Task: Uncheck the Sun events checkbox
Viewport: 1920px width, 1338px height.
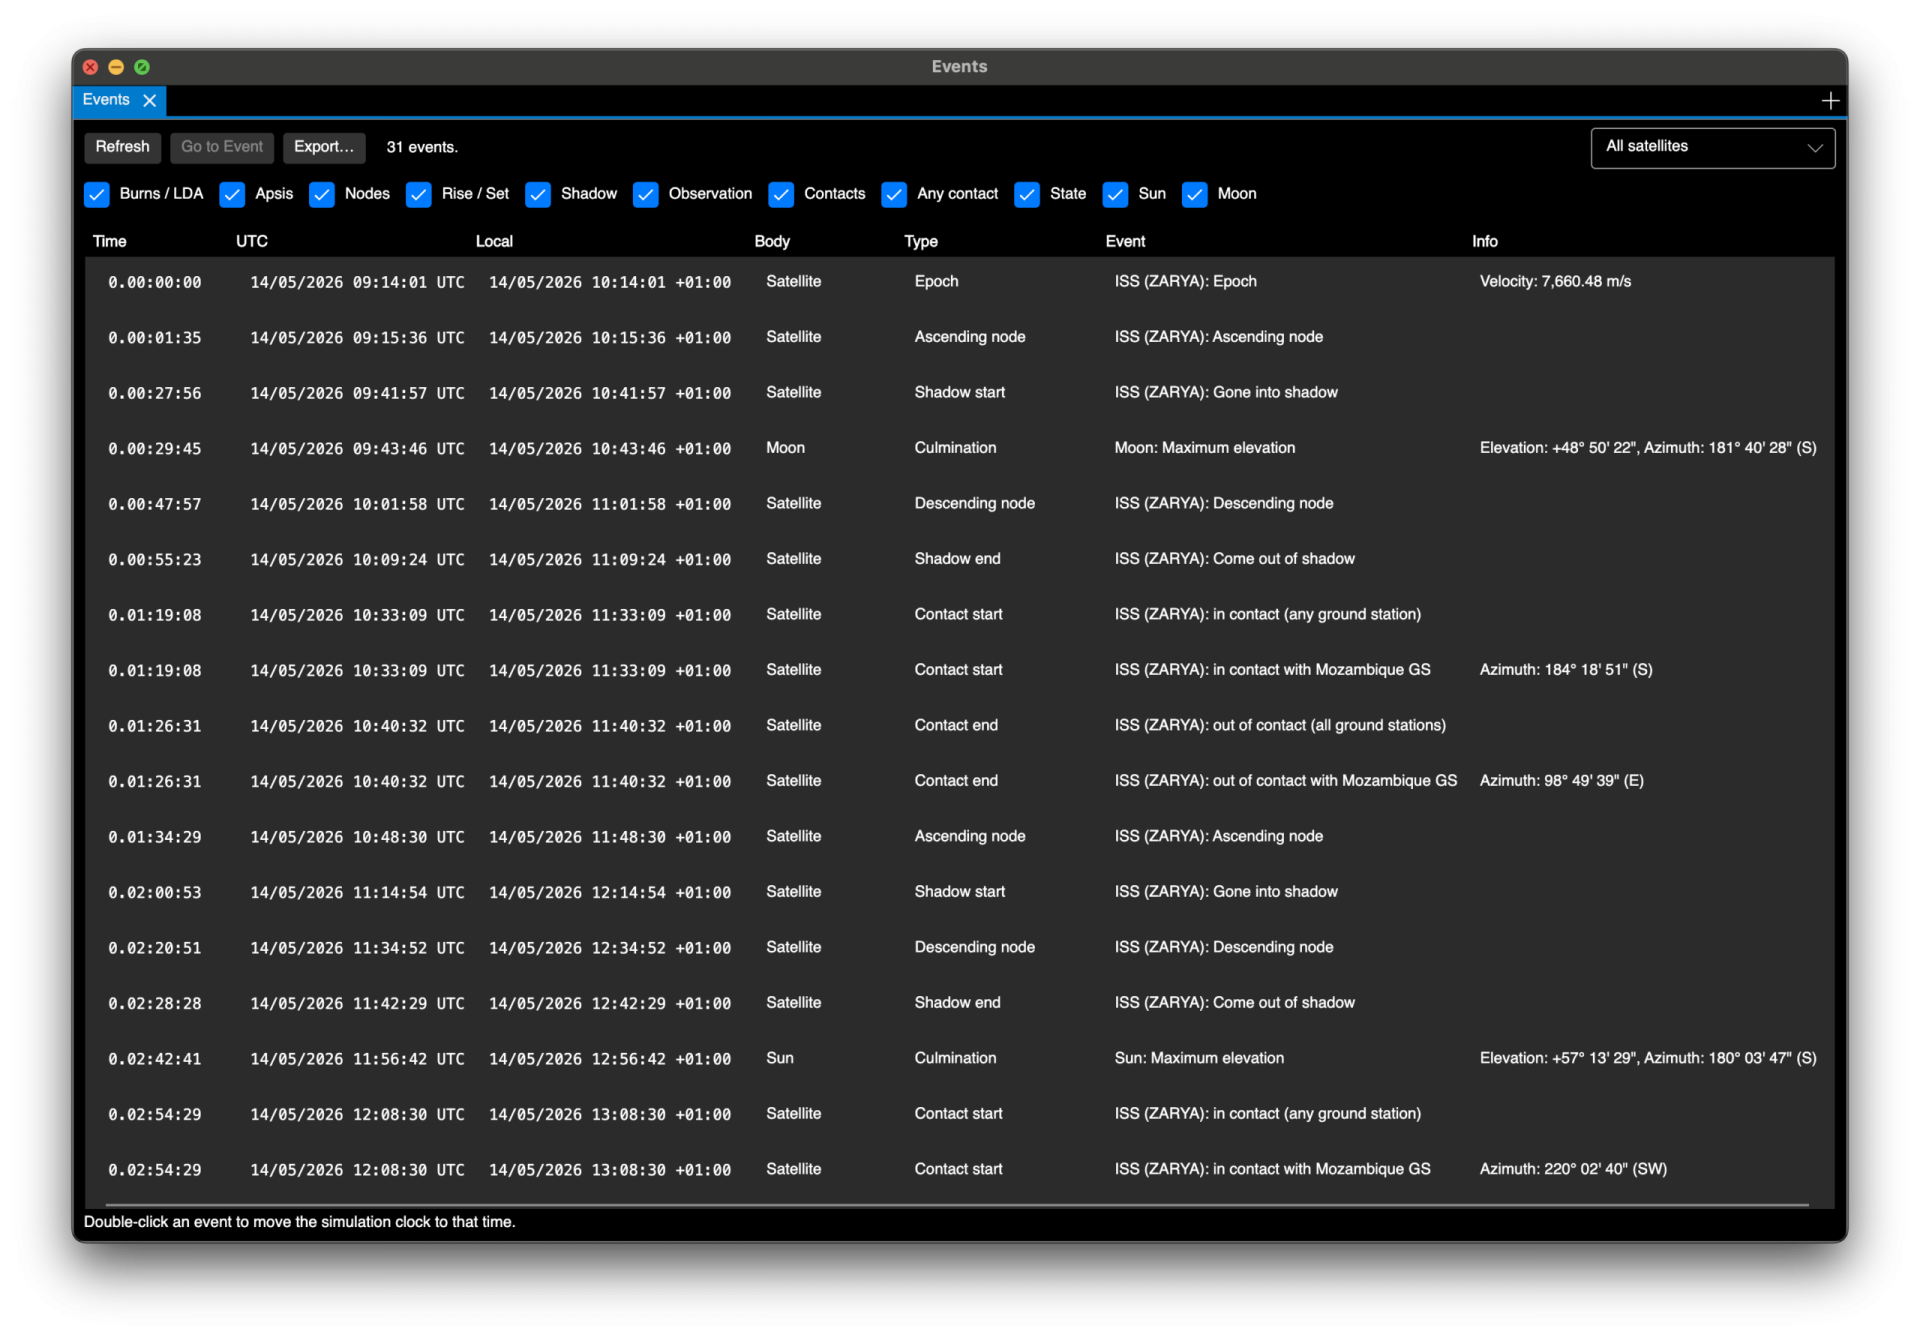Action: pos(1115,194)
